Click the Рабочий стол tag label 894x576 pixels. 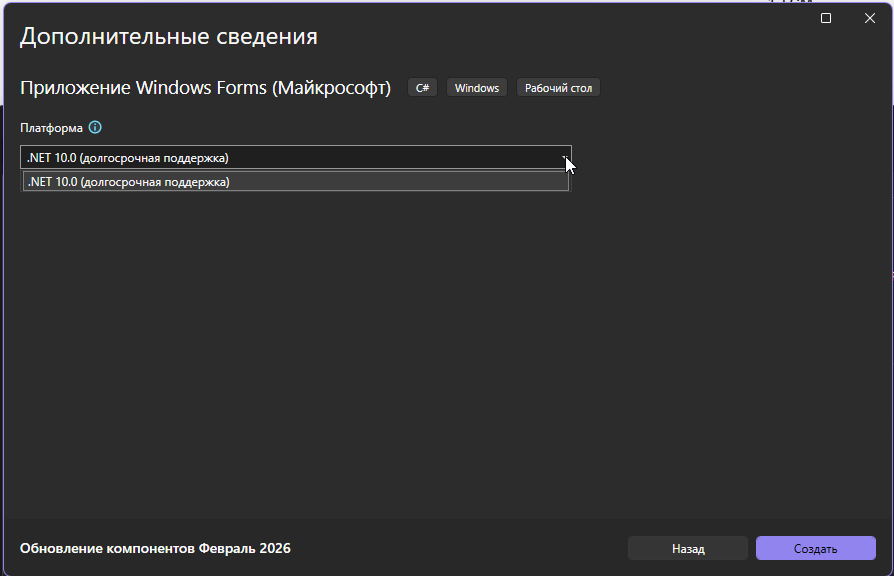[x=558, y=88]
